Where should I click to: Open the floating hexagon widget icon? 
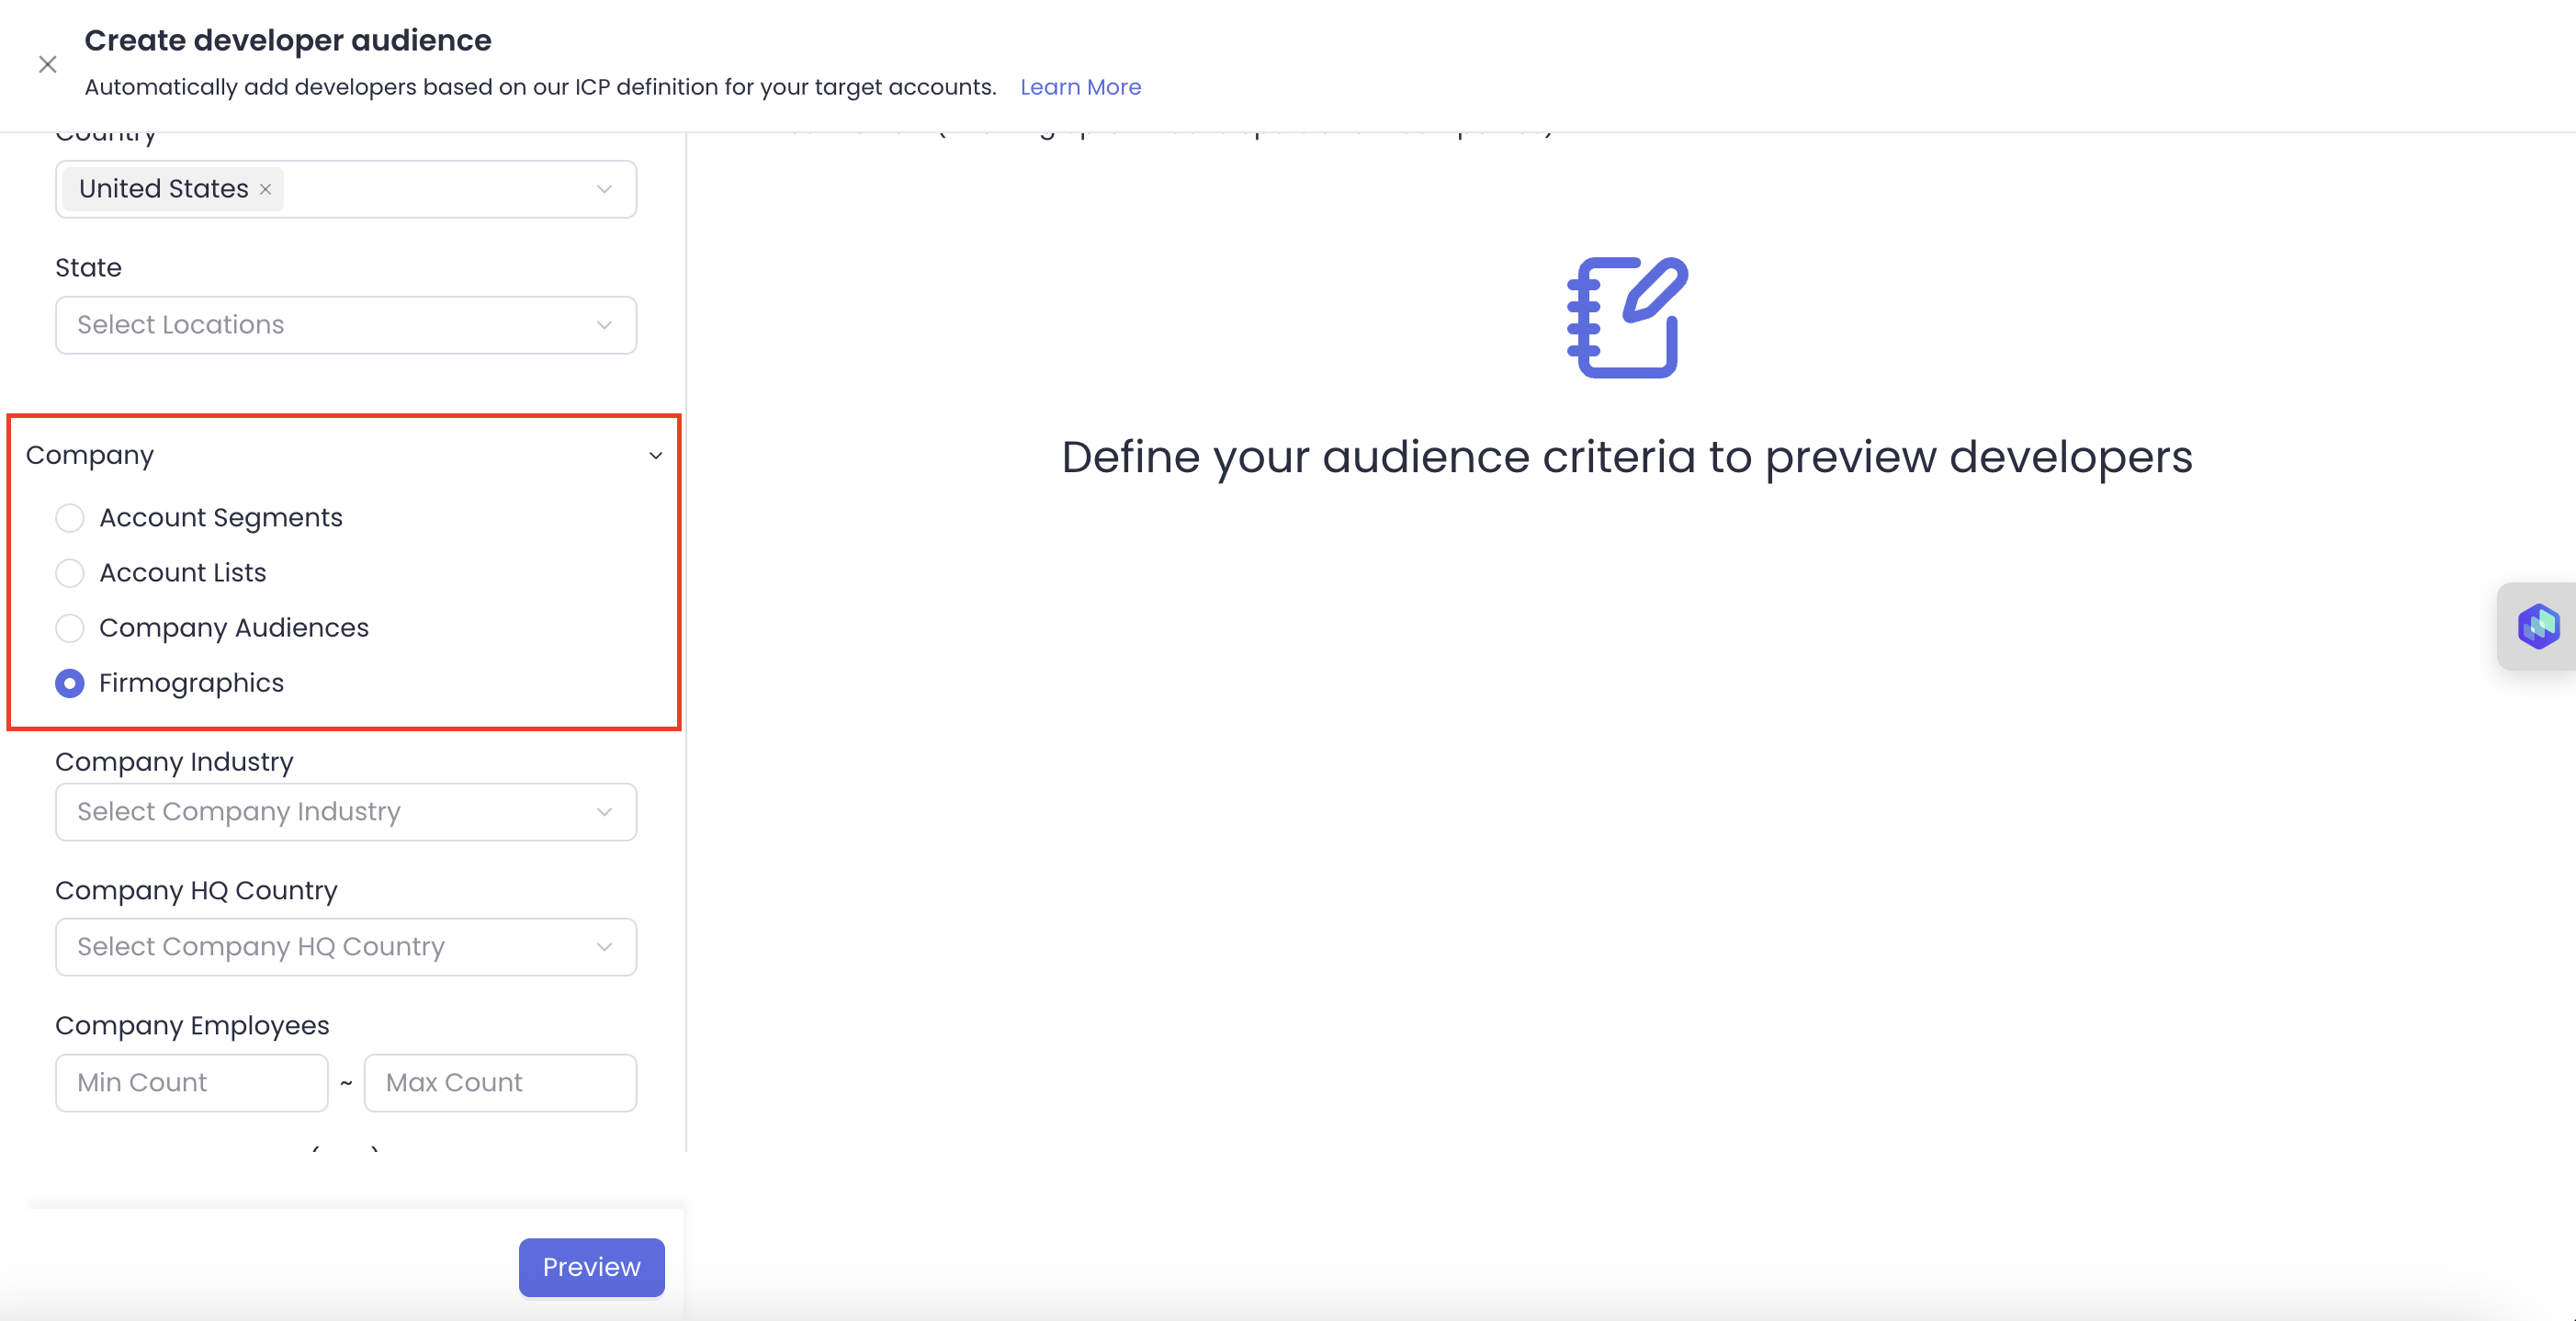tap(2538, 627)
